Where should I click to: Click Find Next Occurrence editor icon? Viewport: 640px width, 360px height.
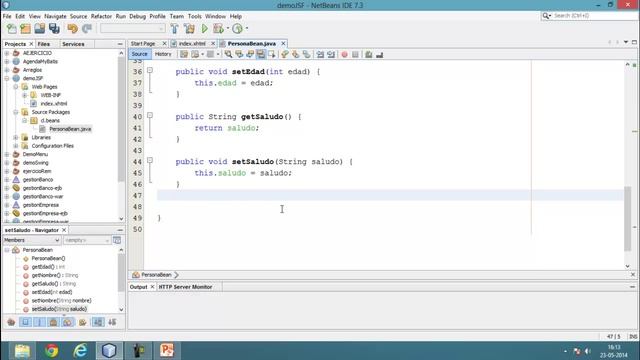pos(250,54)
